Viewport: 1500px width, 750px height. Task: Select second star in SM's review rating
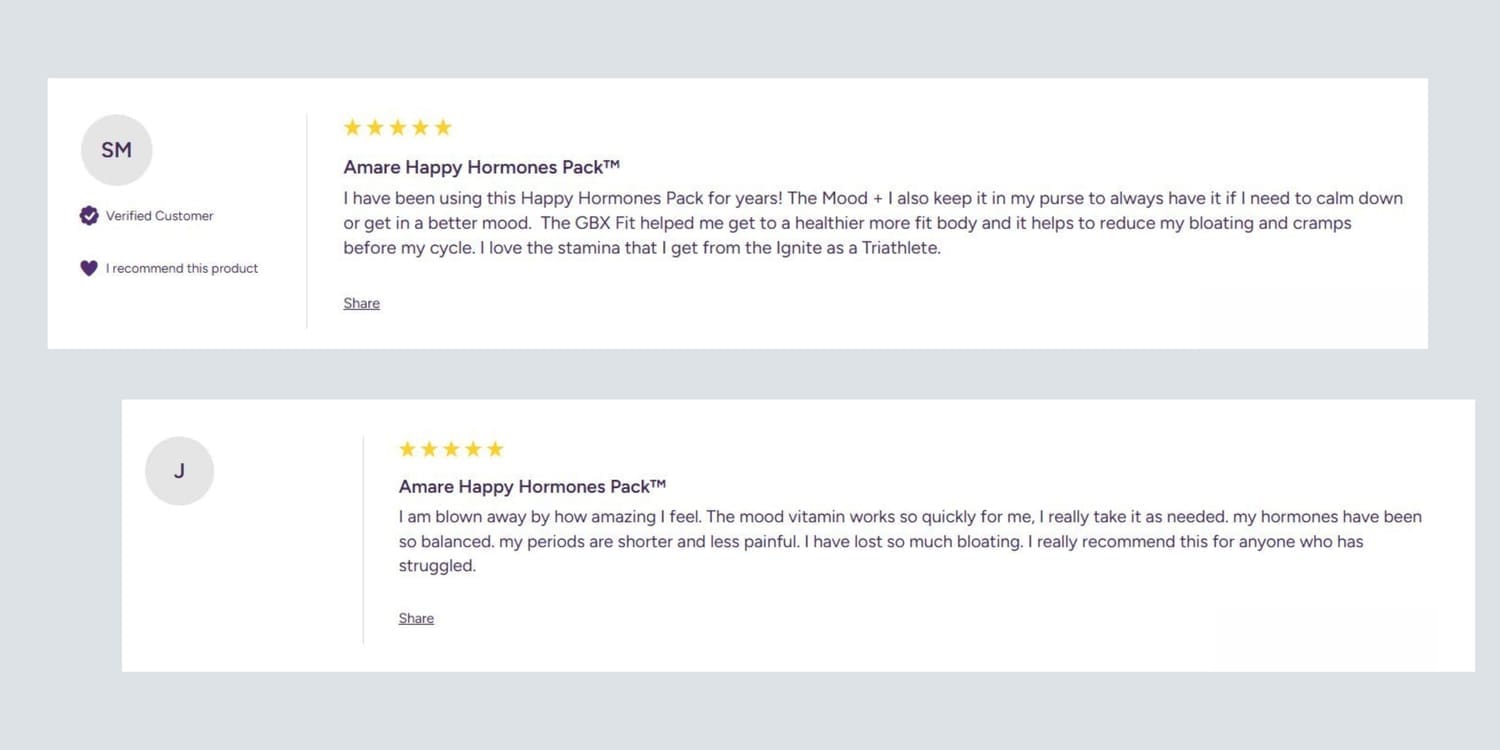(375, 127)
